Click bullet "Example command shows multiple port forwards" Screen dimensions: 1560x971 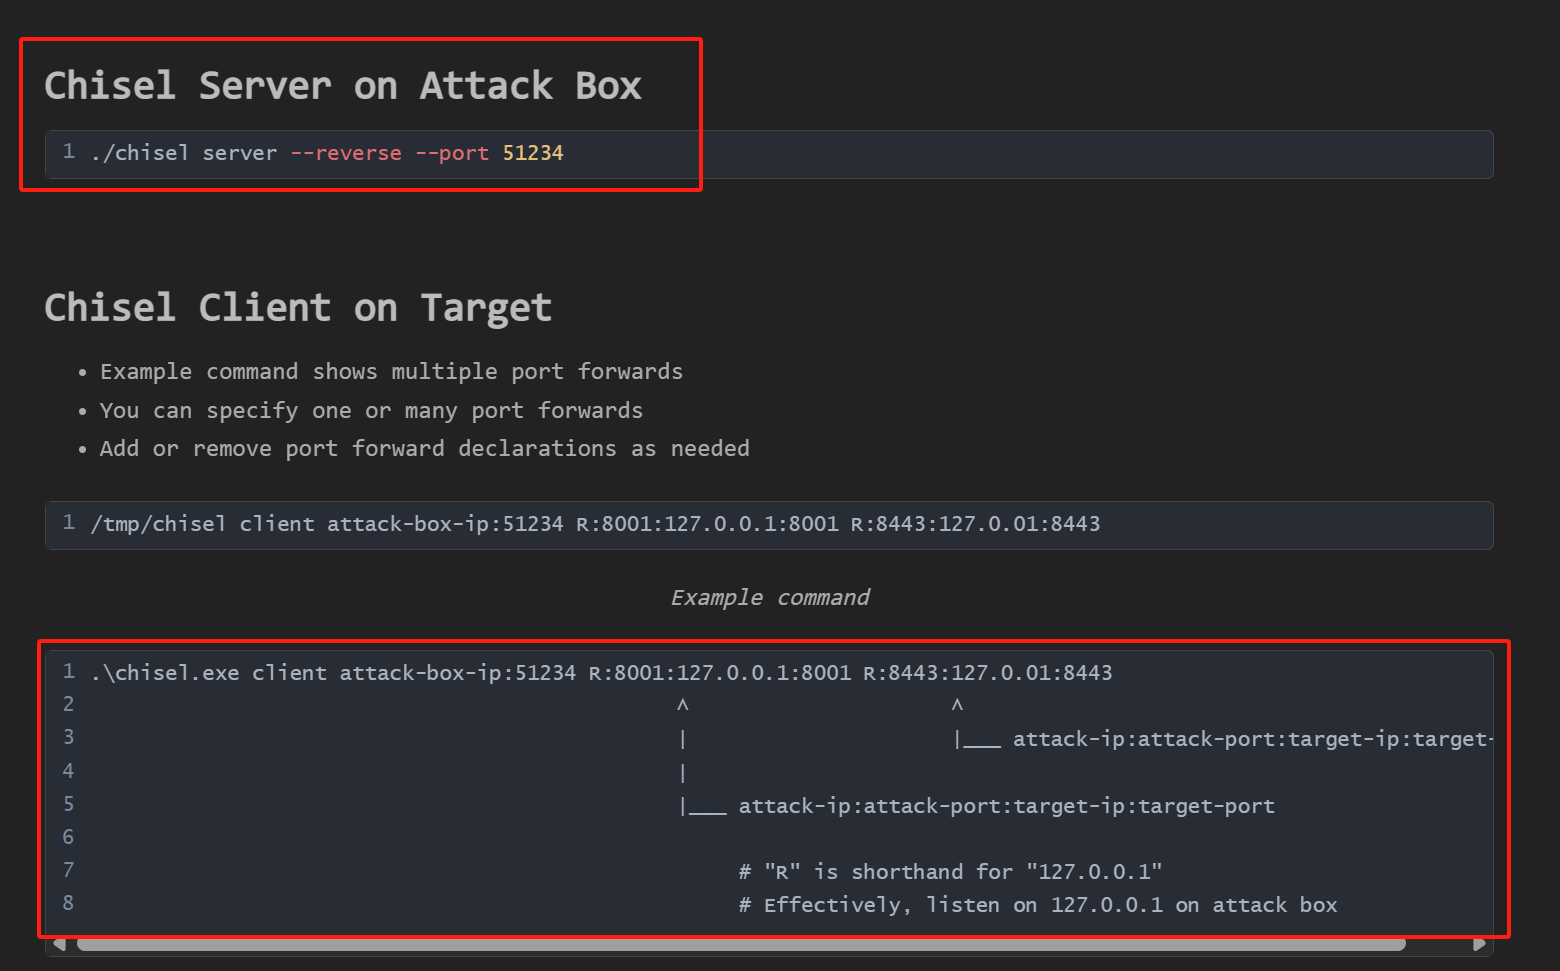(391, 372)
